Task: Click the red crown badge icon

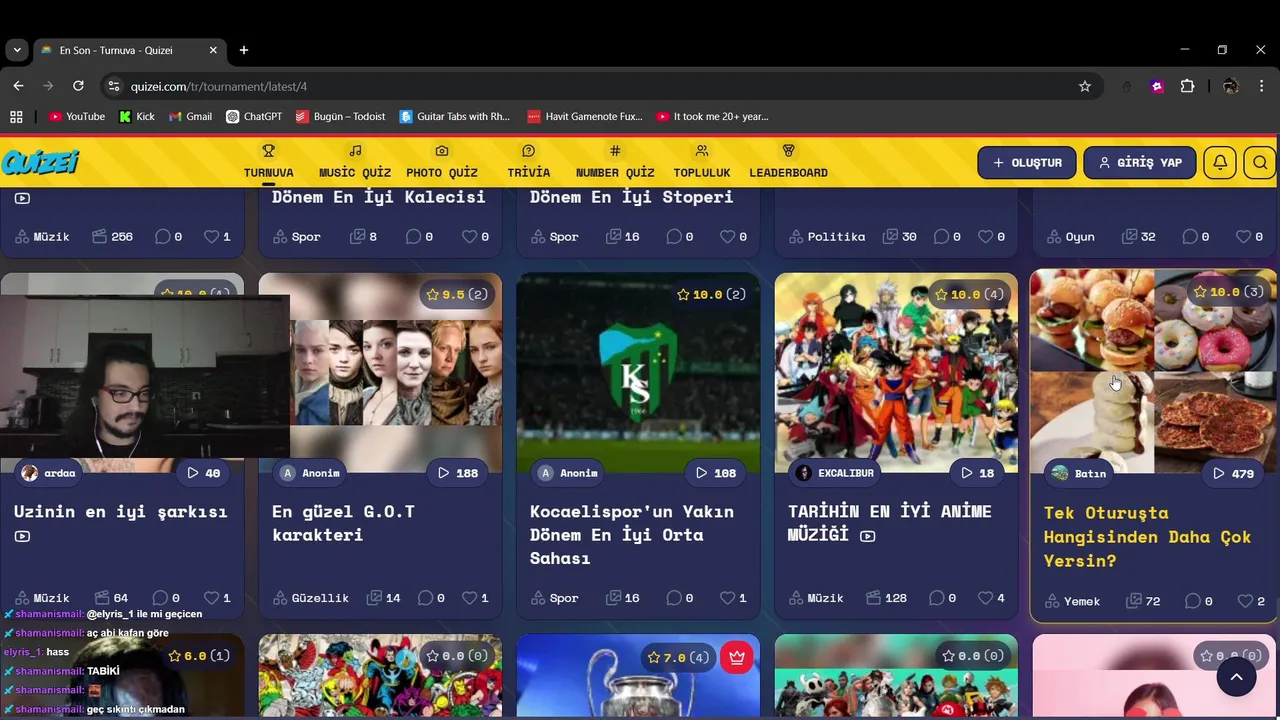Action: (x=737, y=657)
